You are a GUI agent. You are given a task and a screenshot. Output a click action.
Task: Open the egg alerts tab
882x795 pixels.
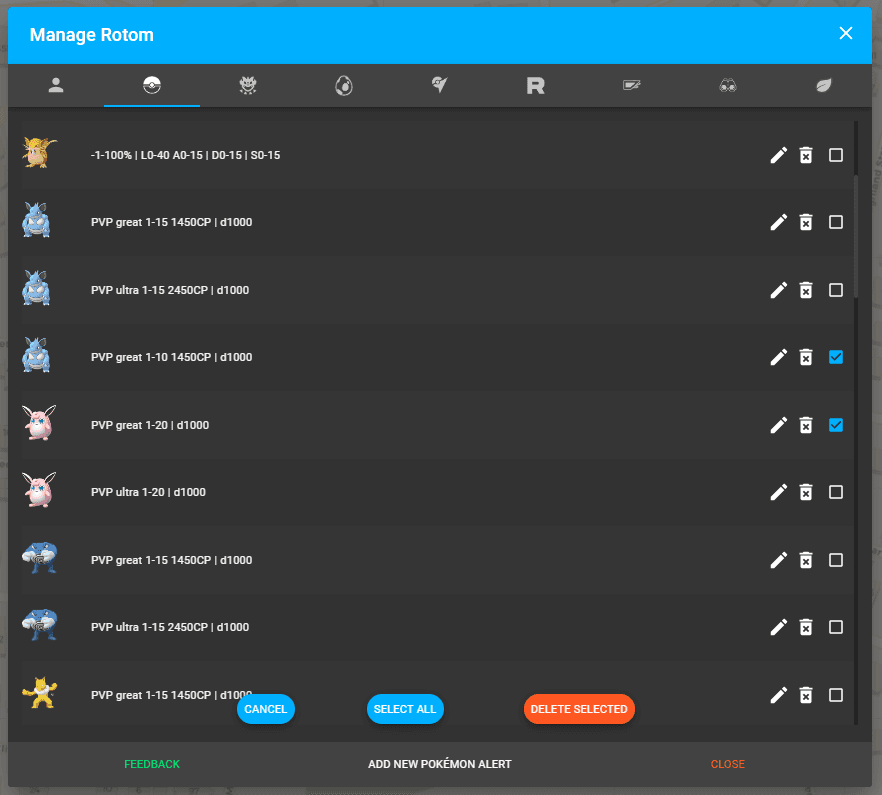(344, 86)
